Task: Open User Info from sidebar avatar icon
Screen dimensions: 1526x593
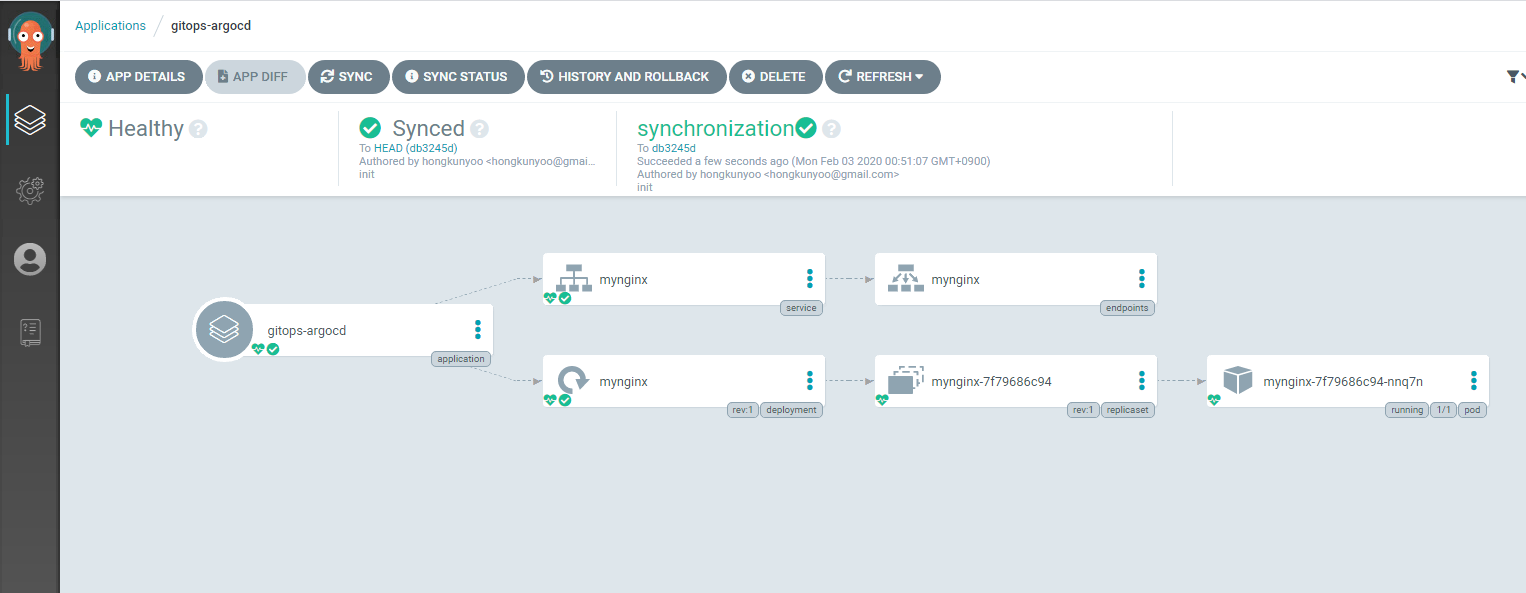Action: tap(30, 259)
